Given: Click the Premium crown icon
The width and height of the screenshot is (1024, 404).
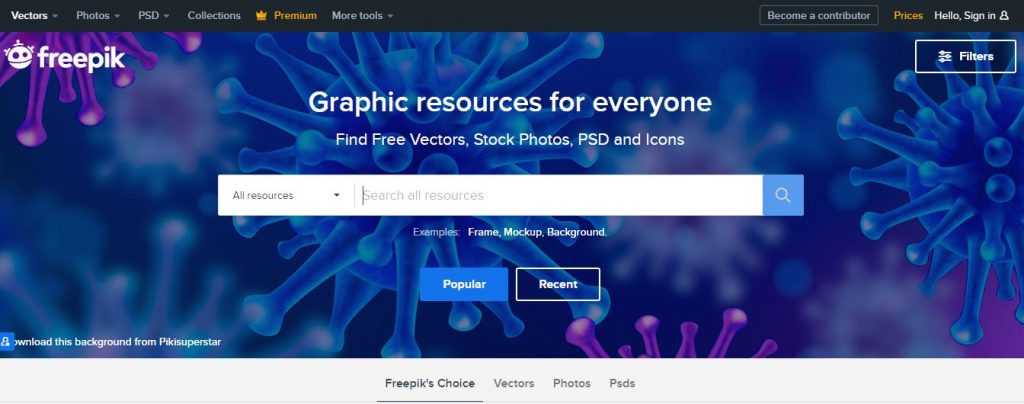Looking at the screenshot, I should [261, 16].
